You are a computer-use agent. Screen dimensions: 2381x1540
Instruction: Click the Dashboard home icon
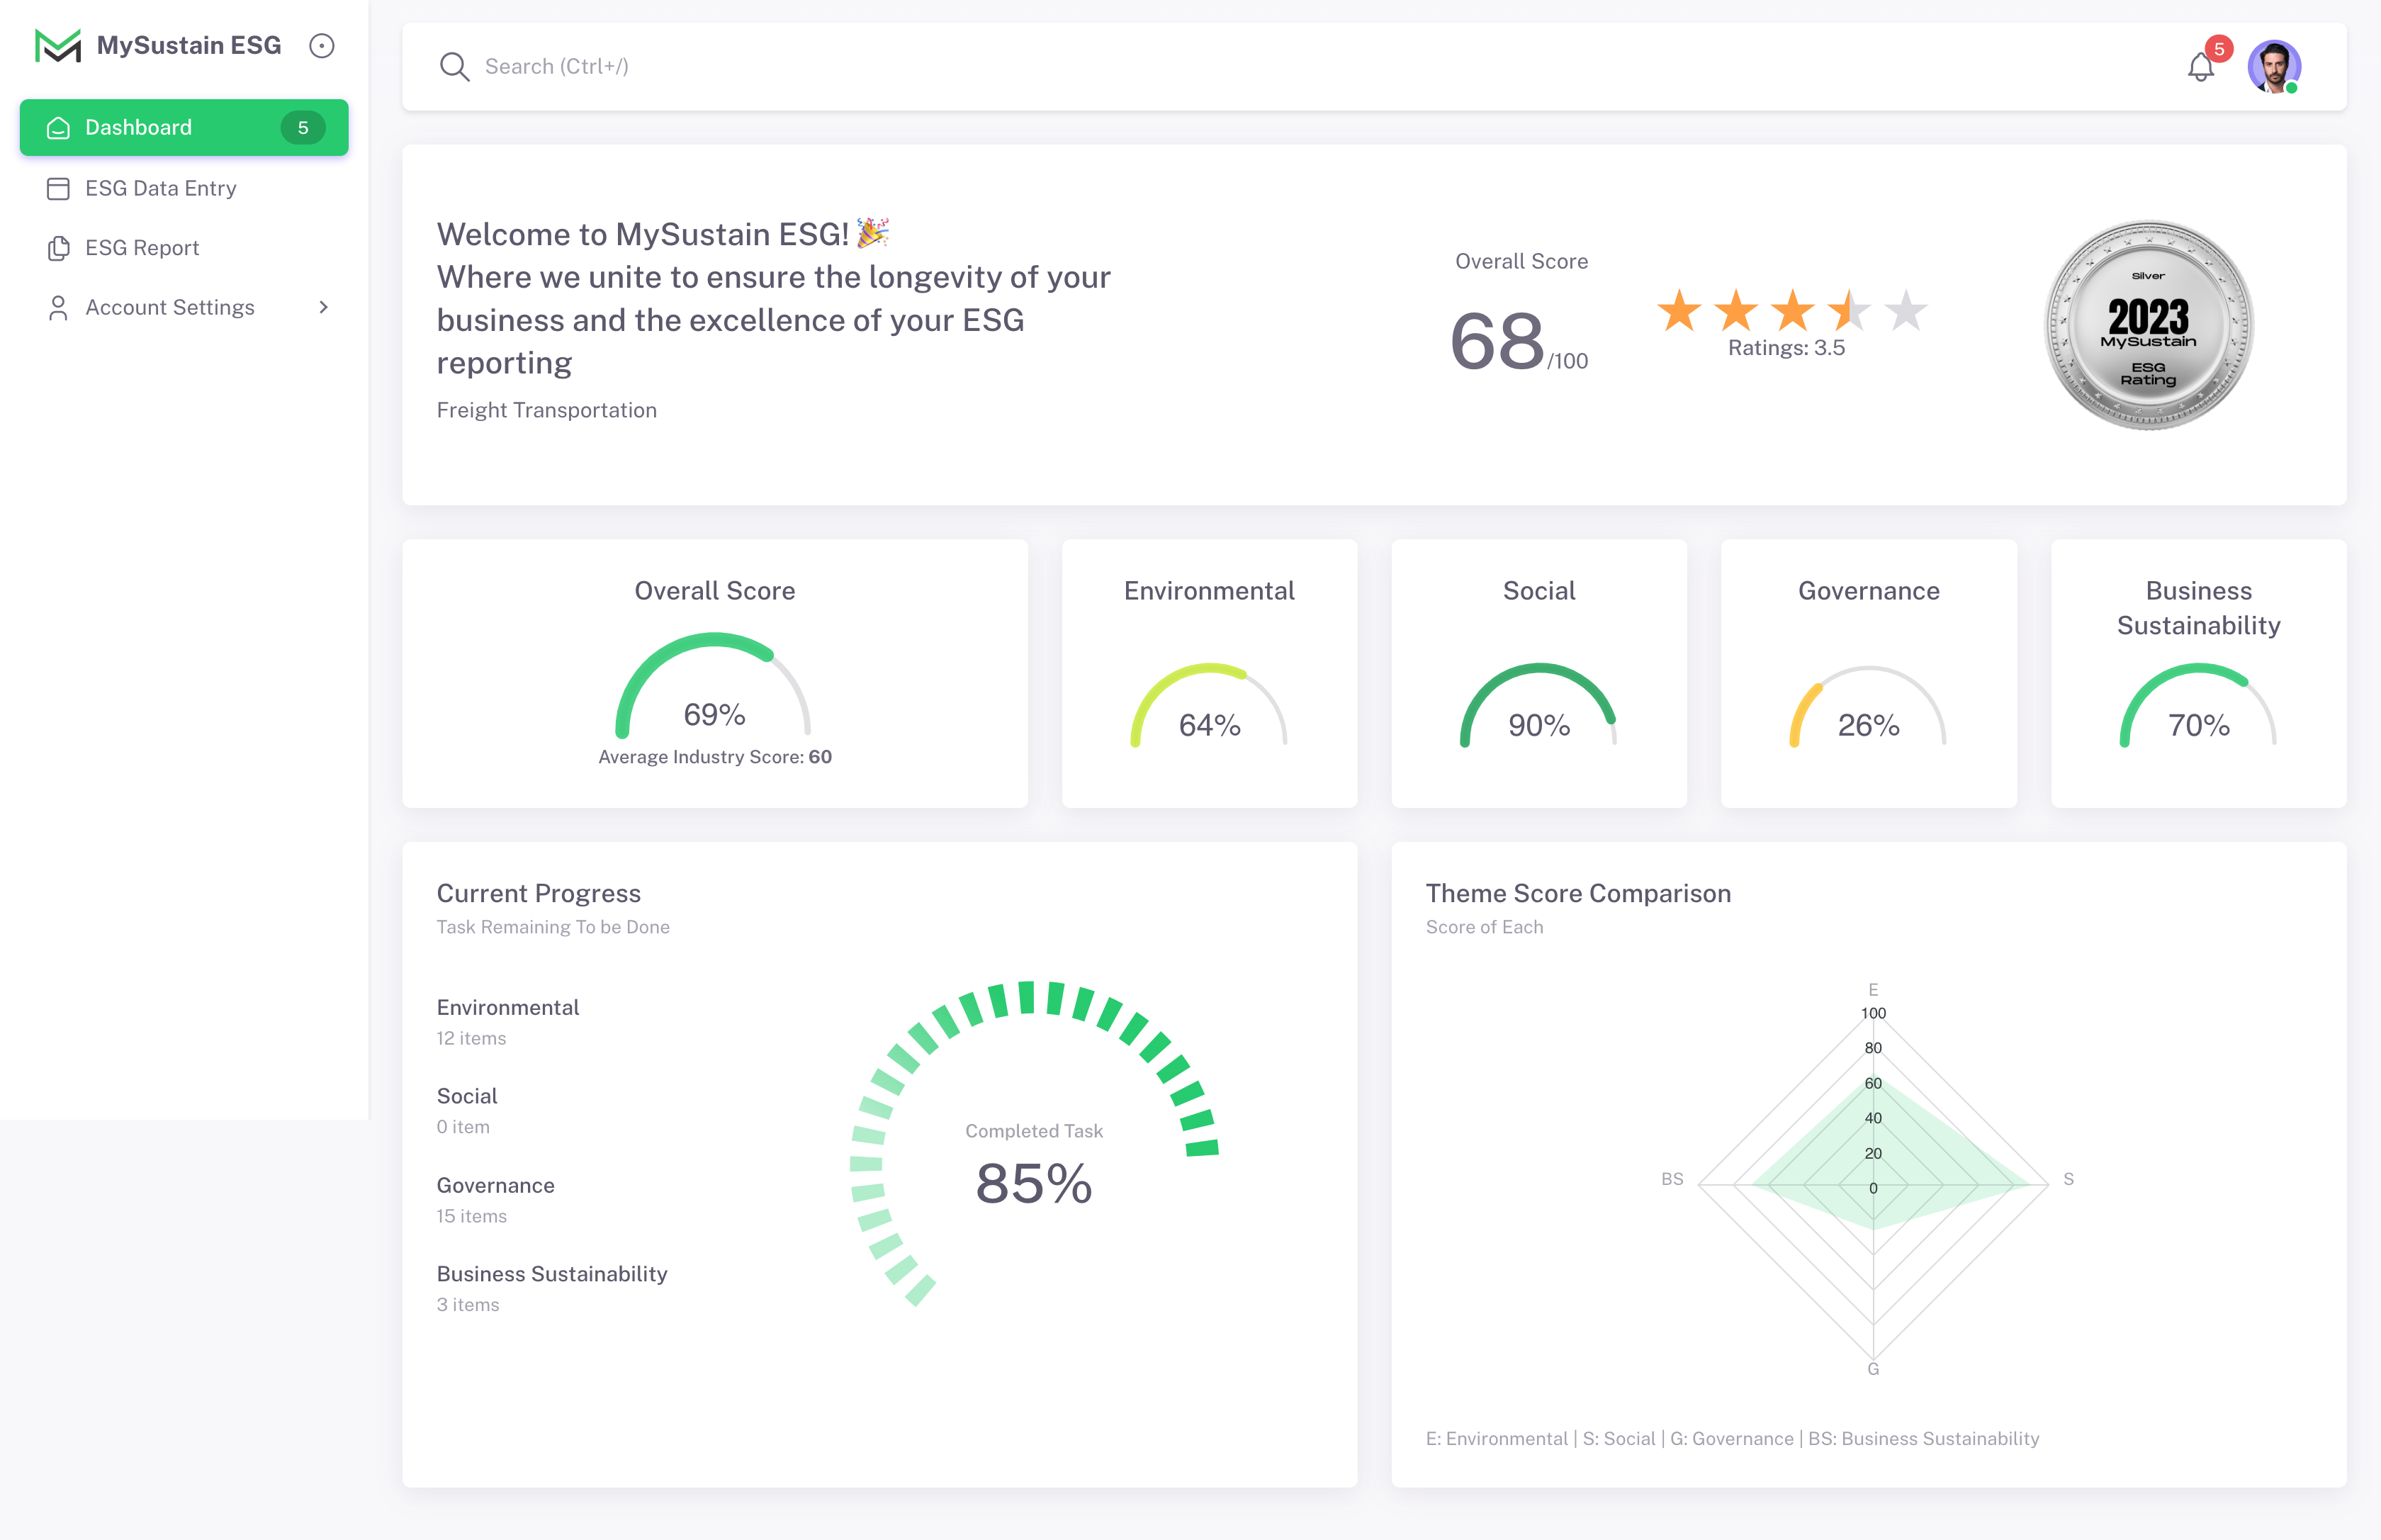click(58, 128)
